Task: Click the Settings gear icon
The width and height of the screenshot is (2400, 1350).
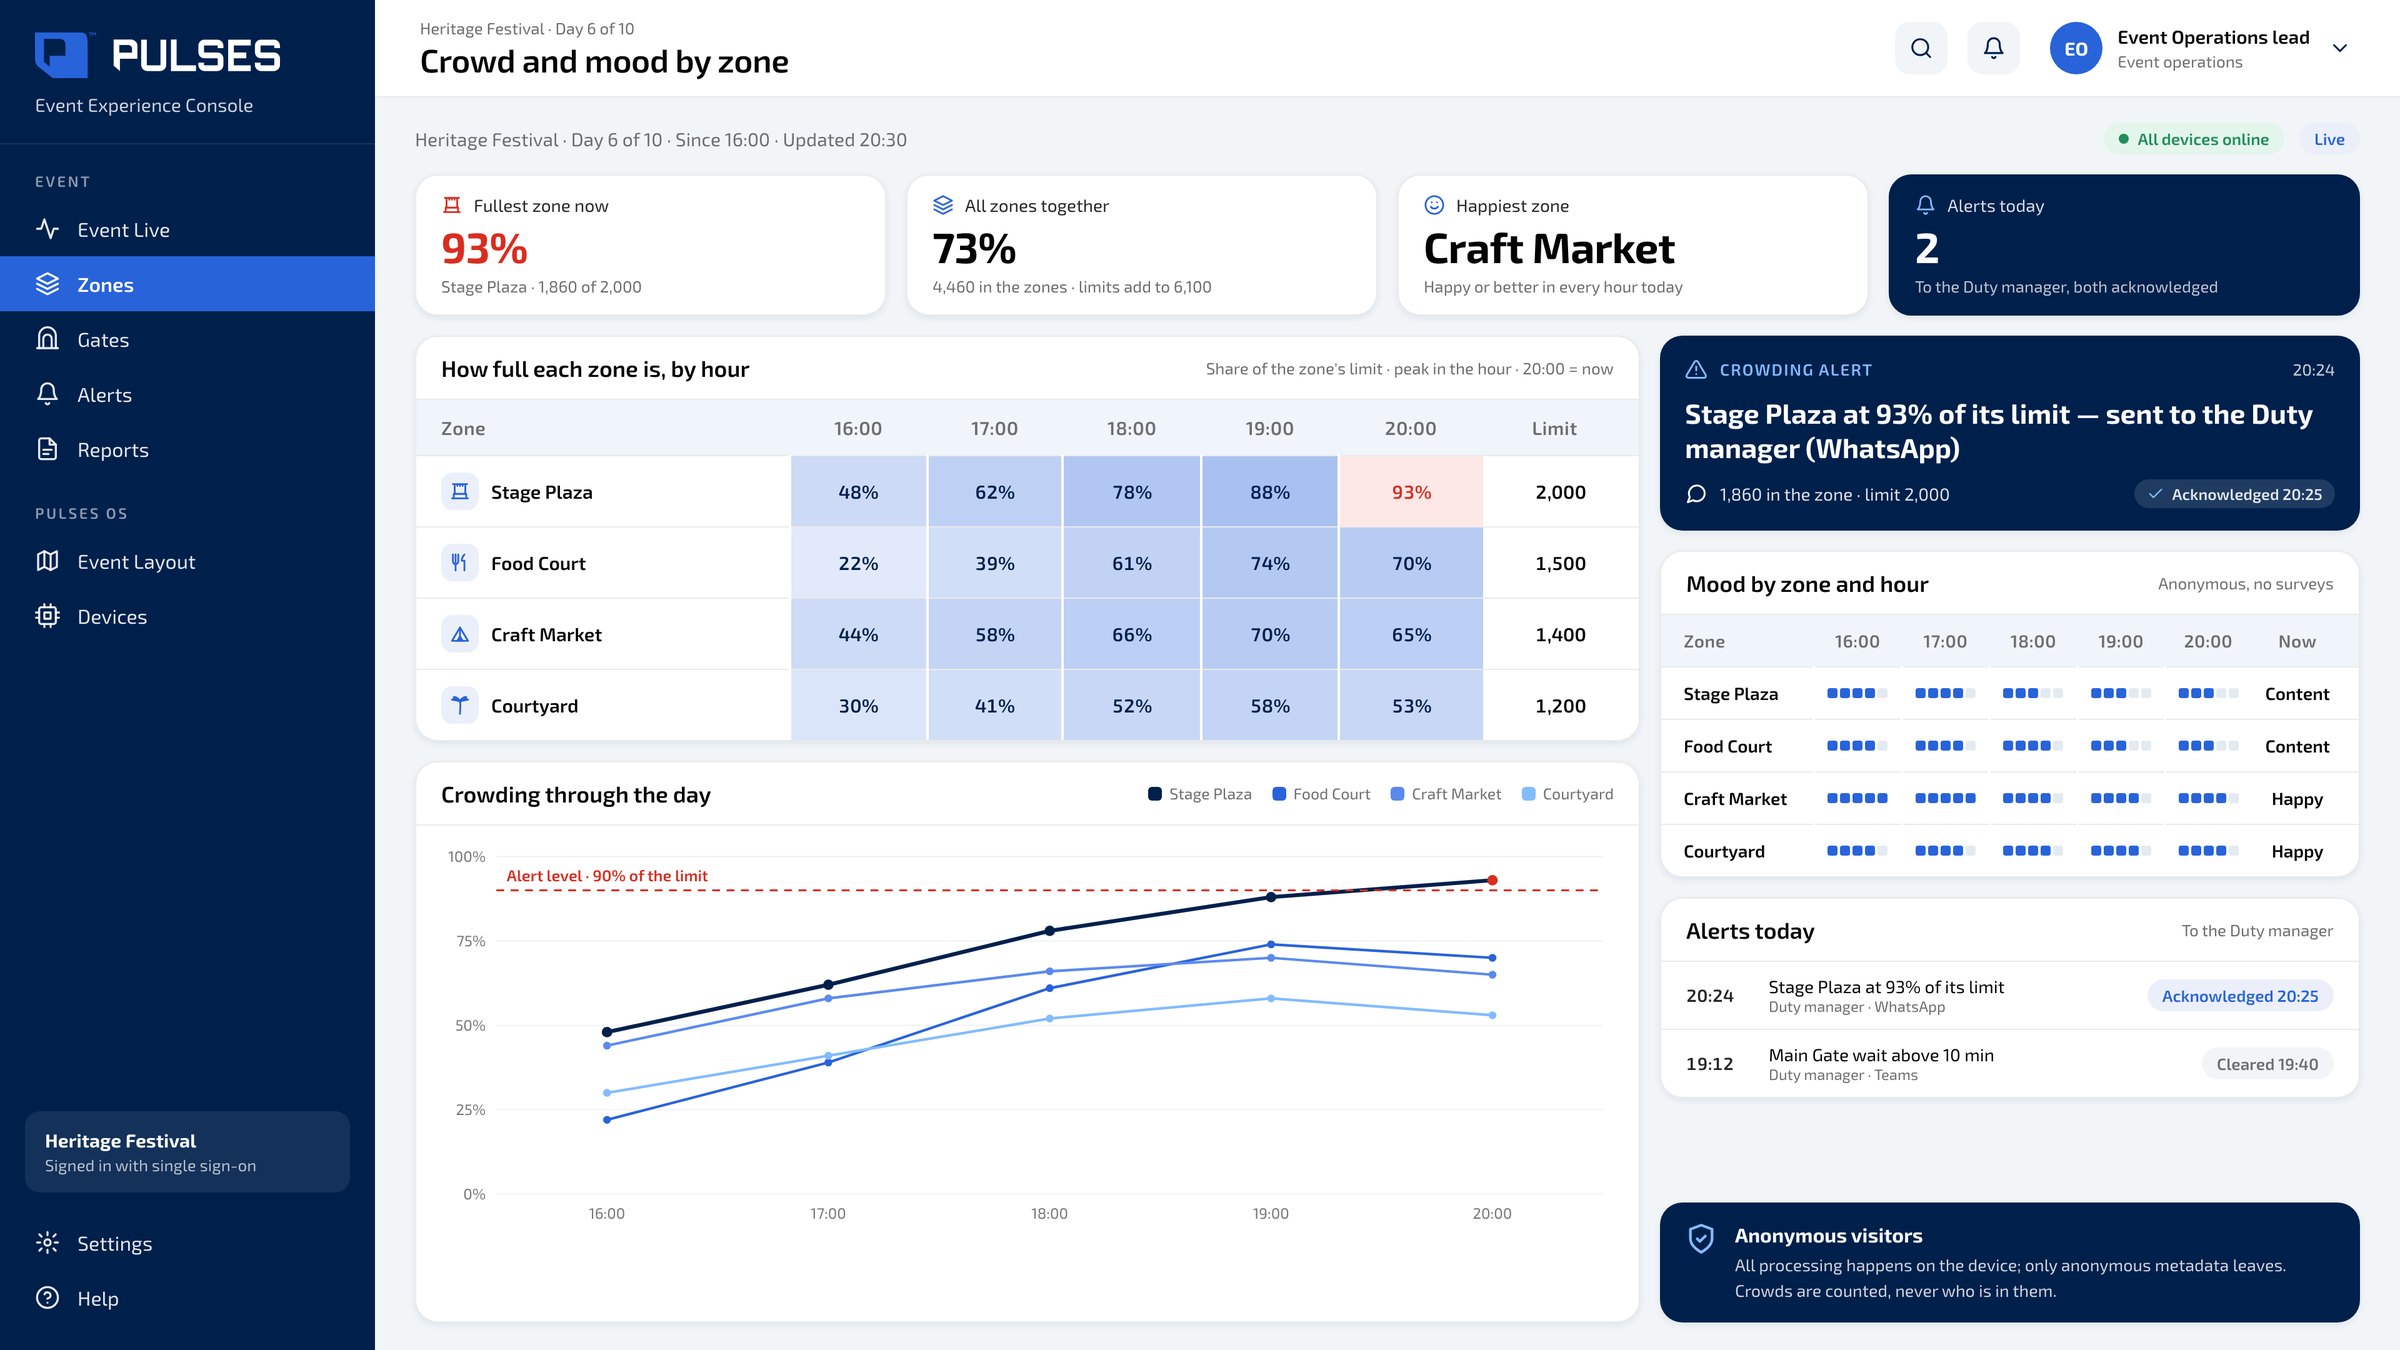Action: [47, 1243]
